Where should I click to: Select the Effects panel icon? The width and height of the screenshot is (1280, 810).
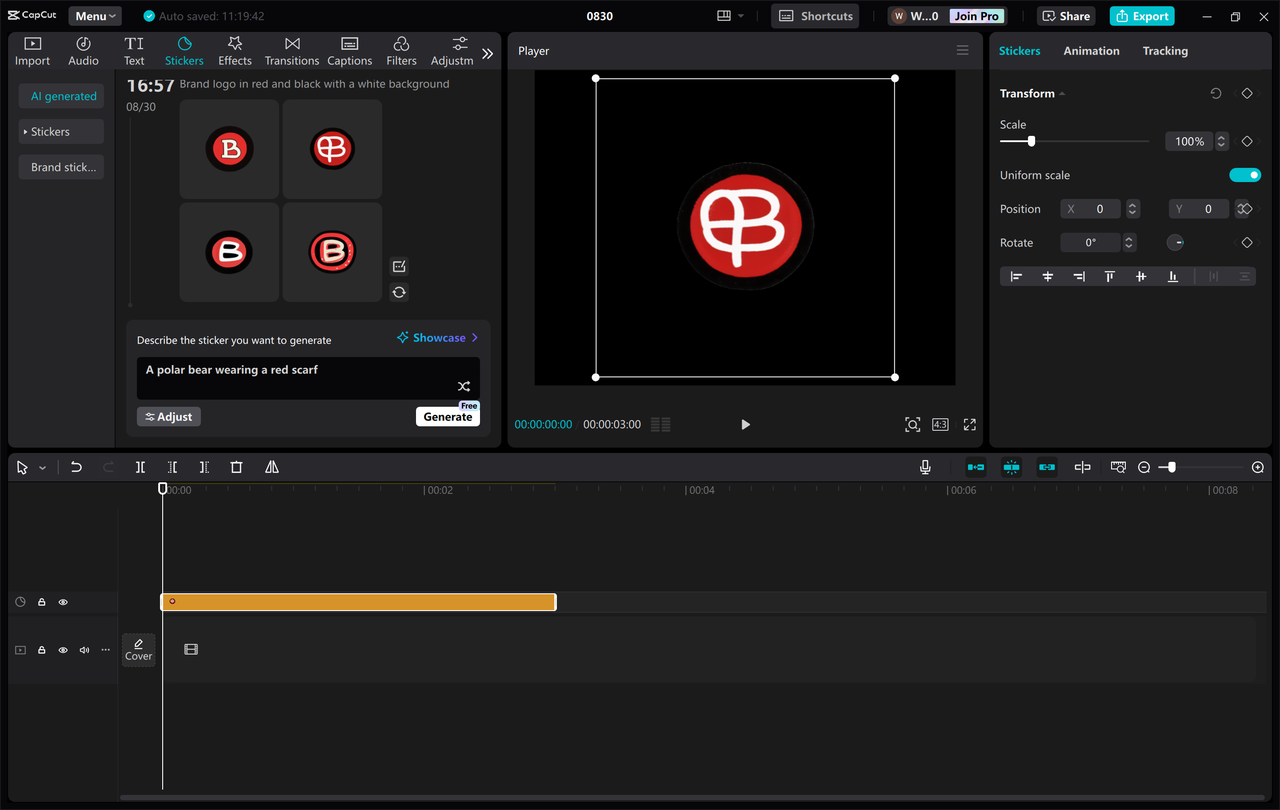click(x=234, y=50)
